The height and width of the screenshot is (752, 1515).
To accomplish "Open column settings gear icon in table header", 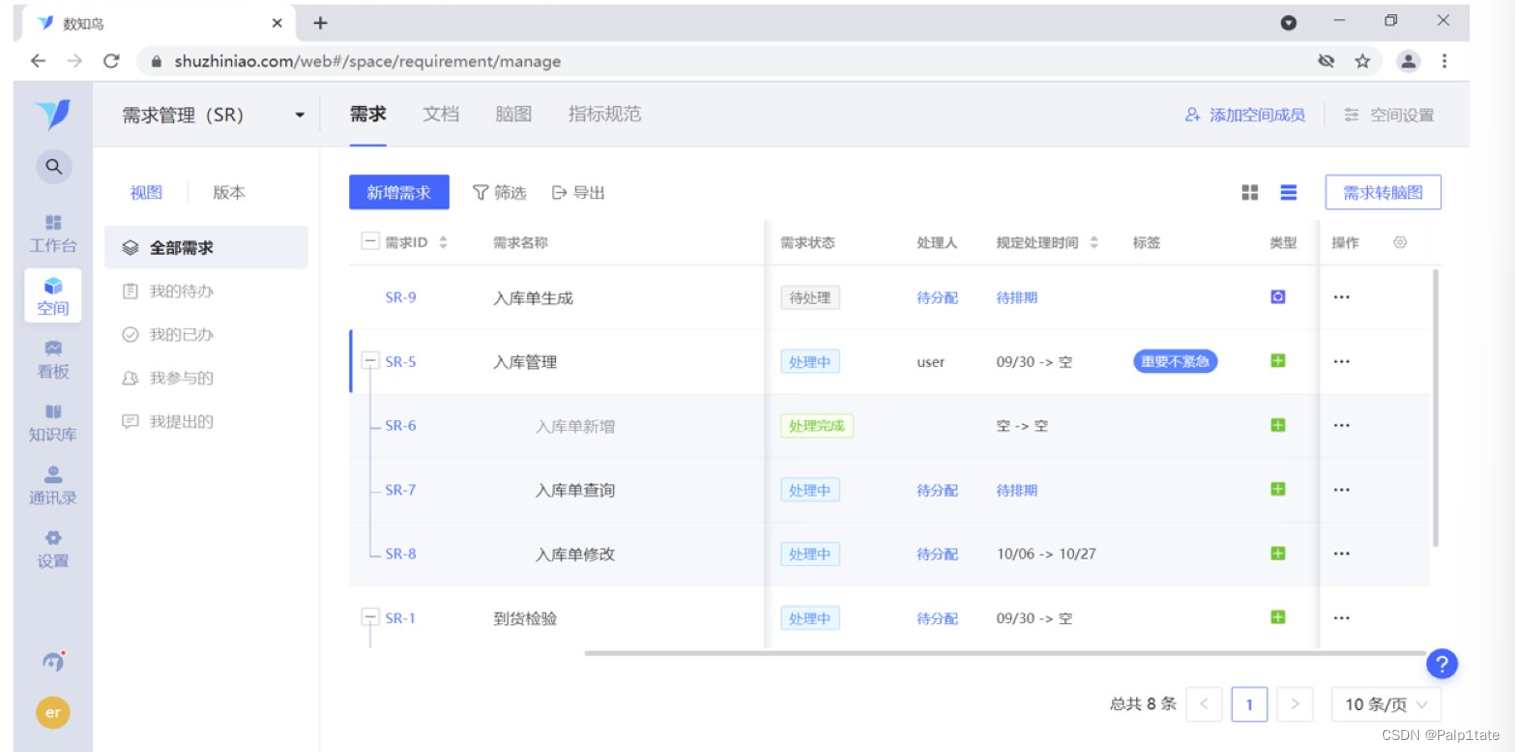I will [x=1400, y=242].
